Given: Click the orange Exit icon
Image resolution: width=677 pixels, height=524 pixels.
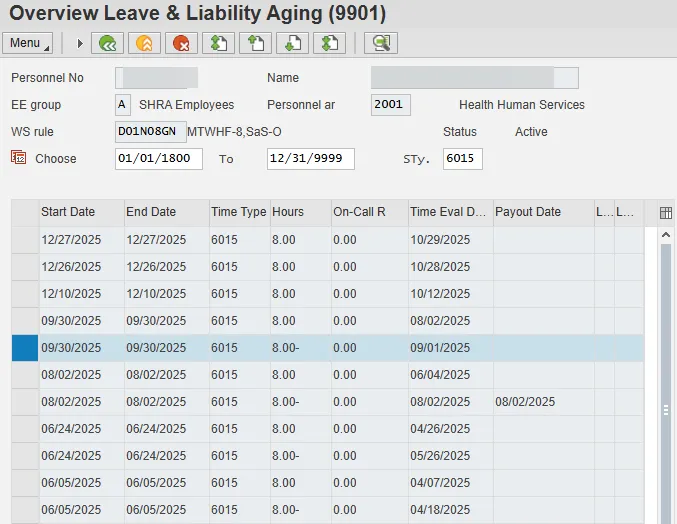Looking at the screenshot, I should pos(144,43).
